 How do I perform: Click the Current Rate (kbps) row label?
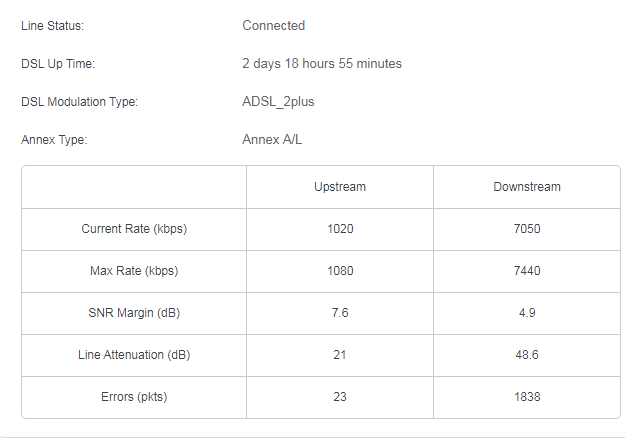pyautogui.click(x=134, y=229)
